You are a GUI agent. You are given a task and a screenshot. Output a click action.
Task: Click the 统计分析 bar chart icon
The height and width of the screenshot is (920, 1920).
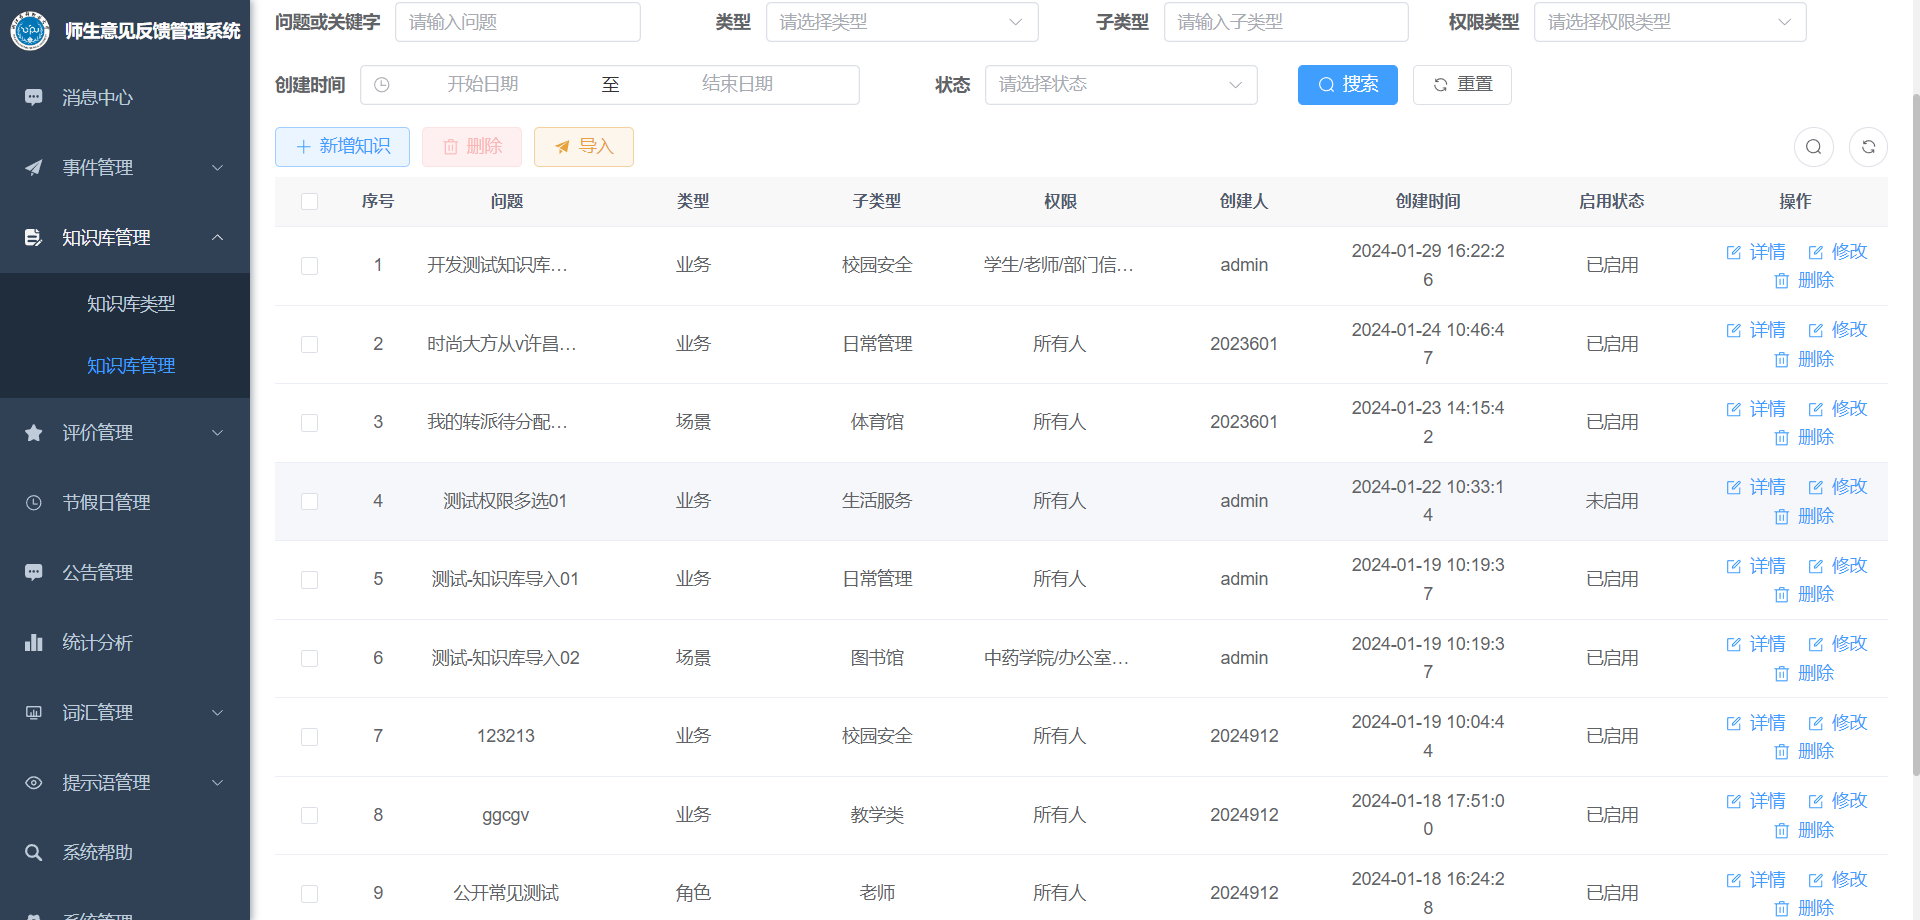coord(34,642)
